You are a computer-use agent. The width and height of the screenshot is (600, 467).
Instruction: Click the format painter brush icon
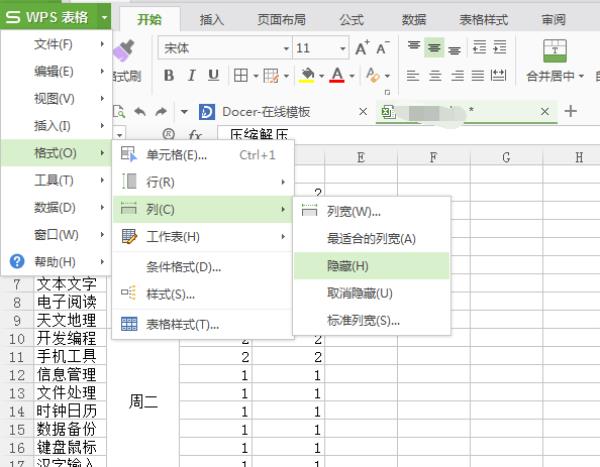pyautogui.click(x=125, y=50)
